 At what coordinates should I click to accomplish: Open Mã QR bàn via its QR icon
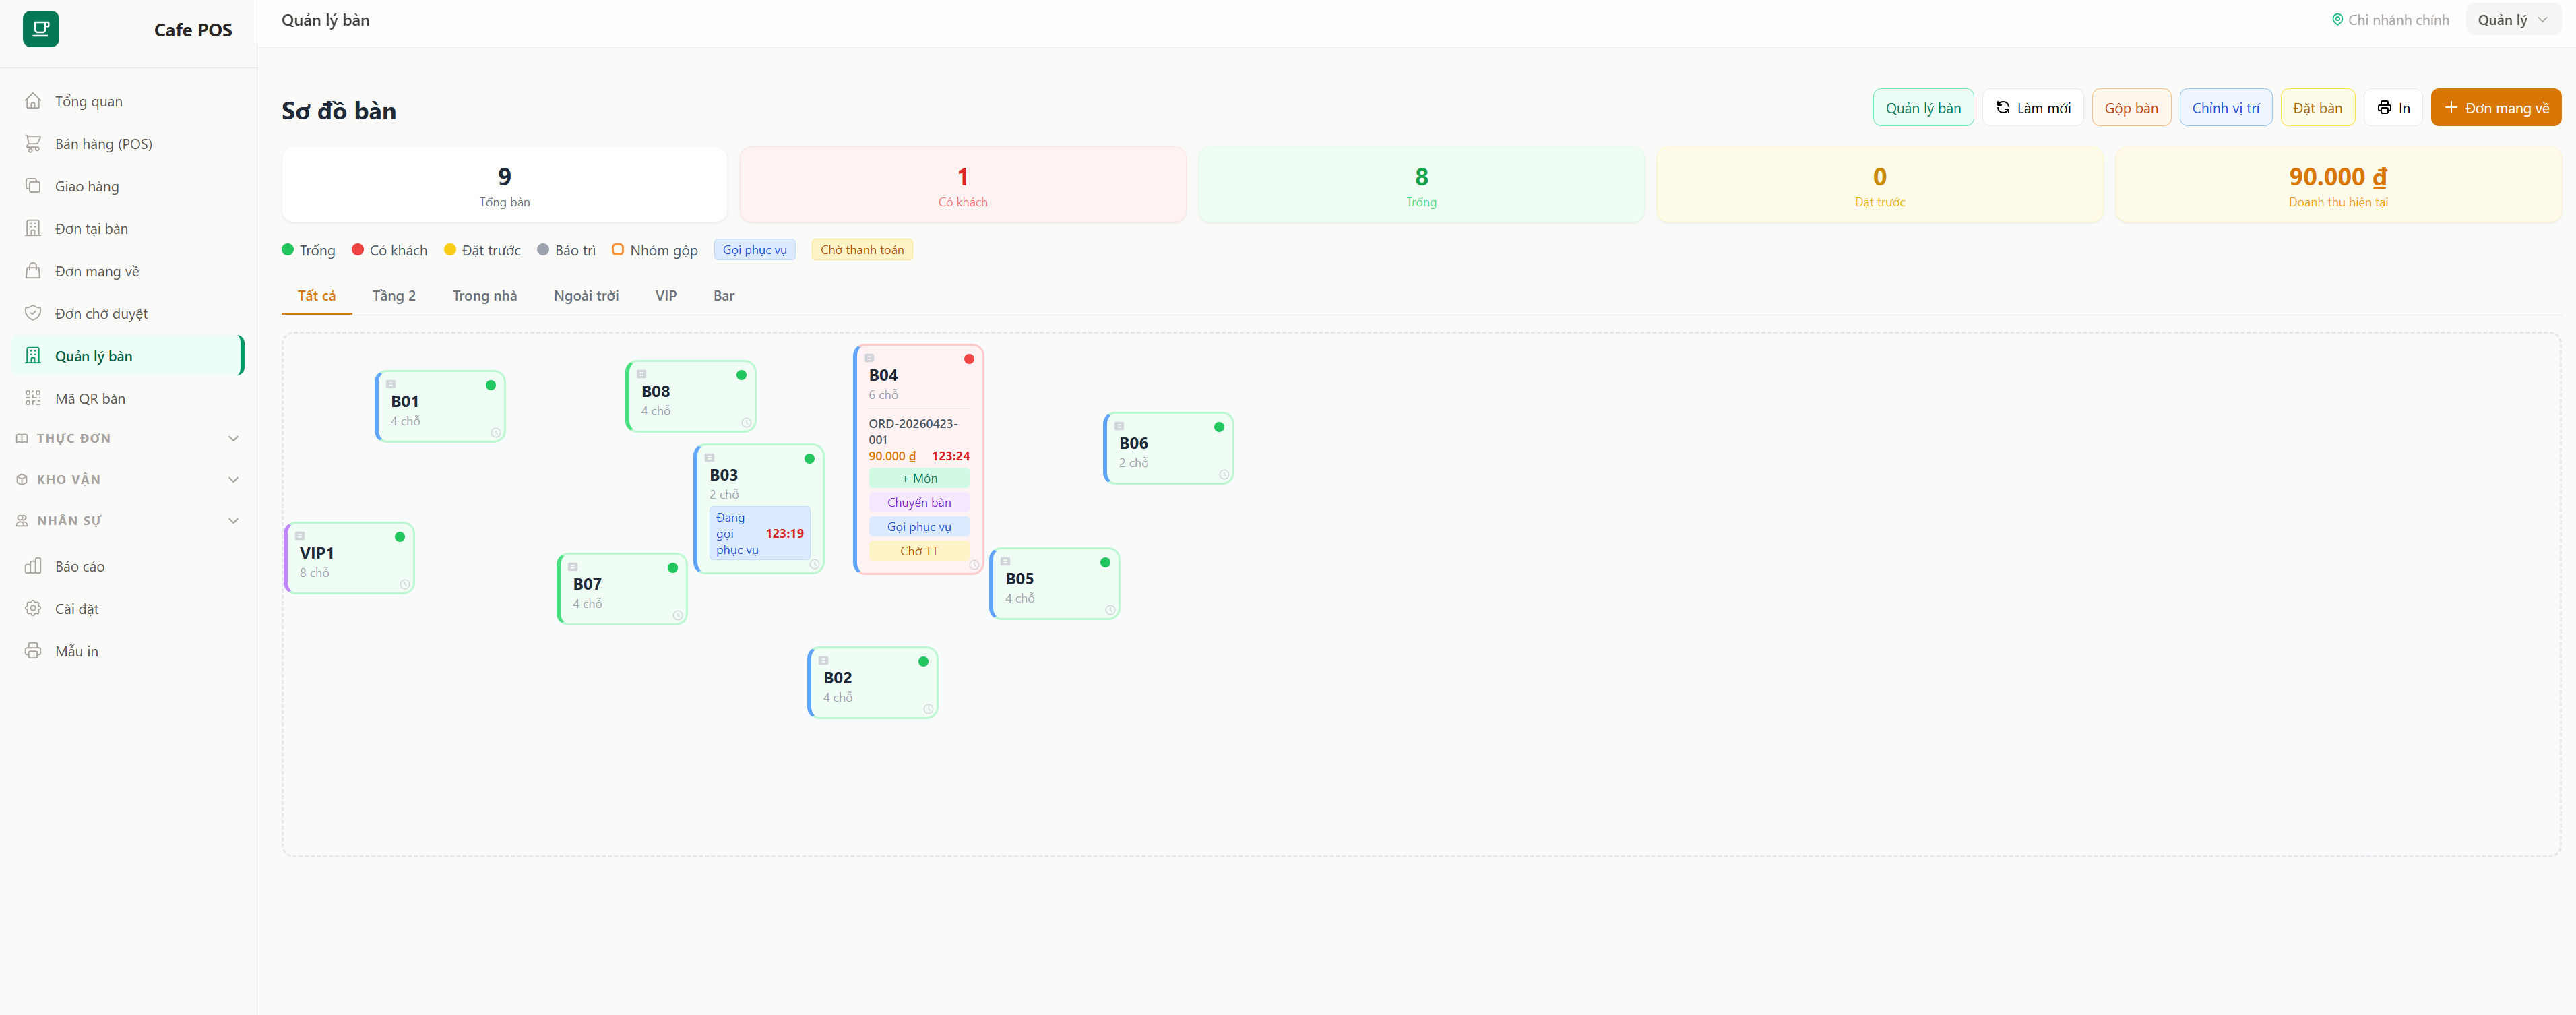click(33, 398)
